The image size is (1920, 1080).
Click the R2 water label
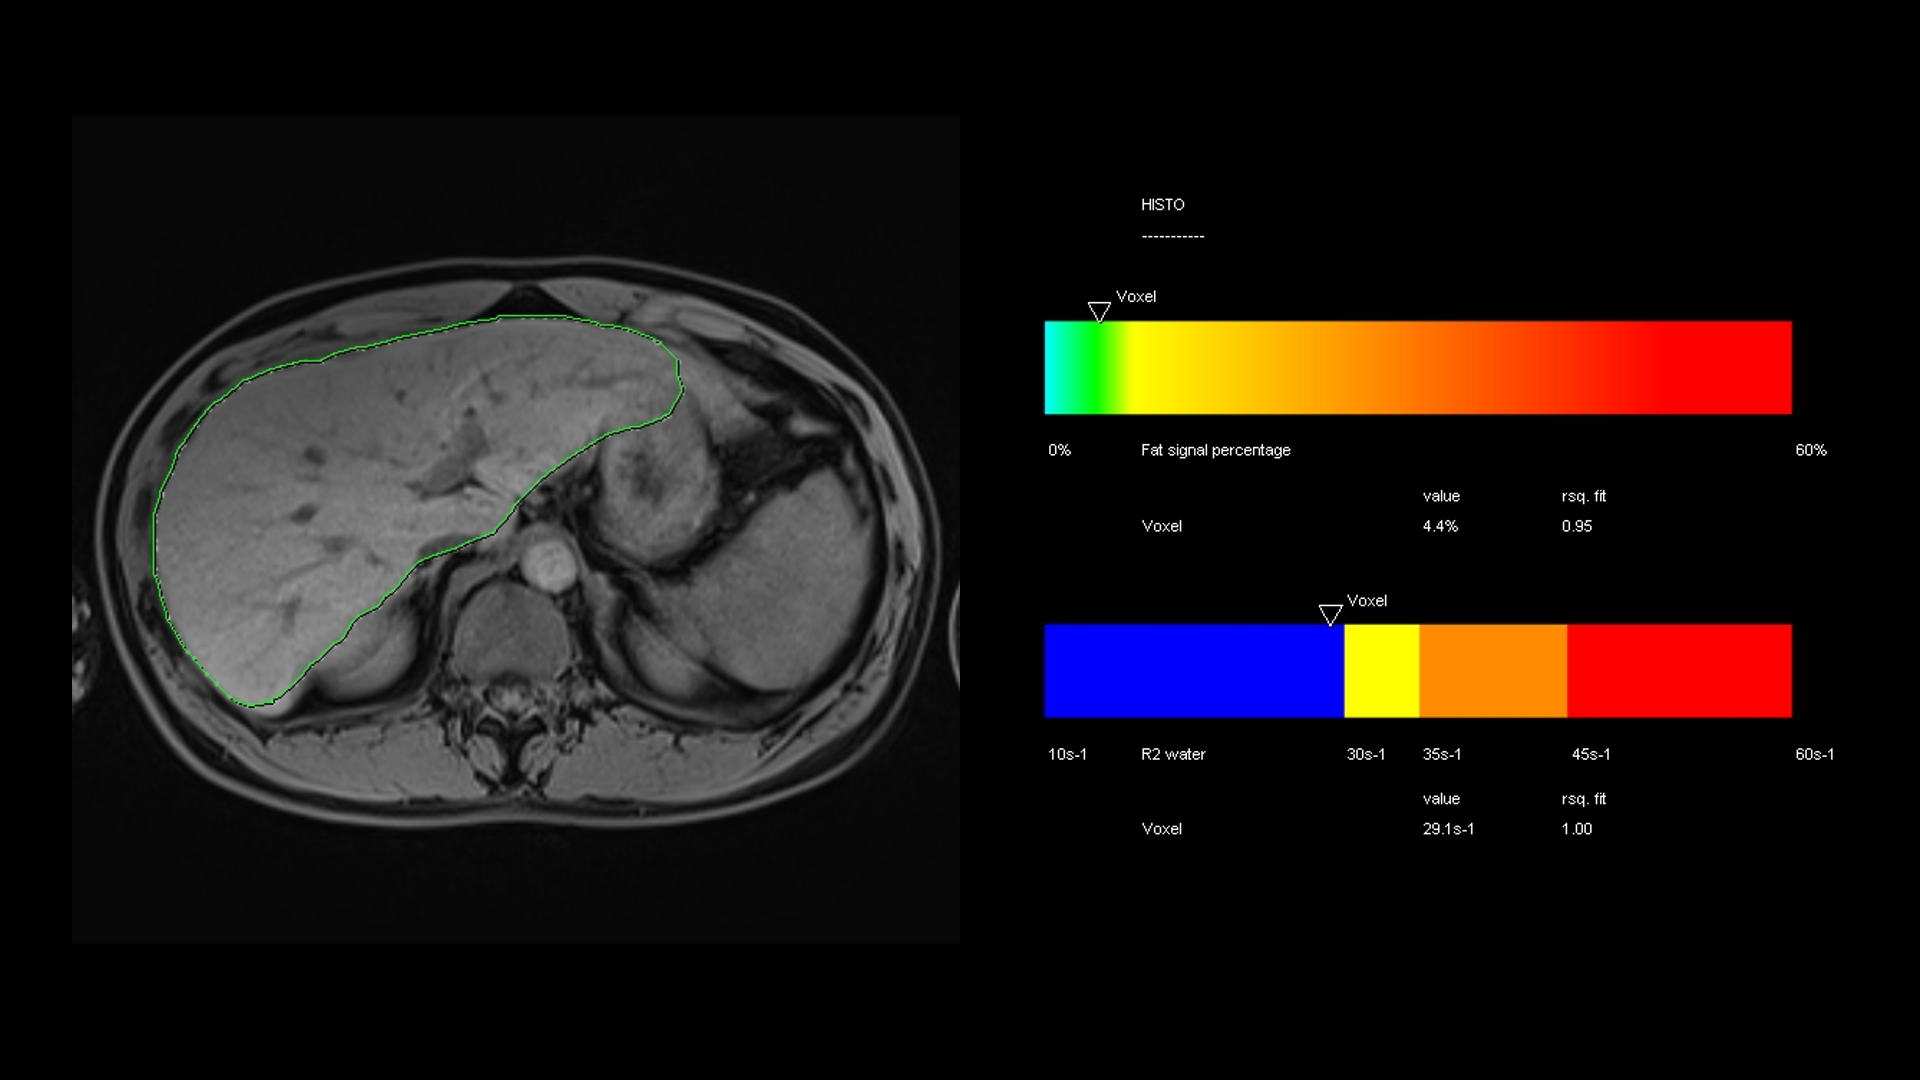[1173, 754]
